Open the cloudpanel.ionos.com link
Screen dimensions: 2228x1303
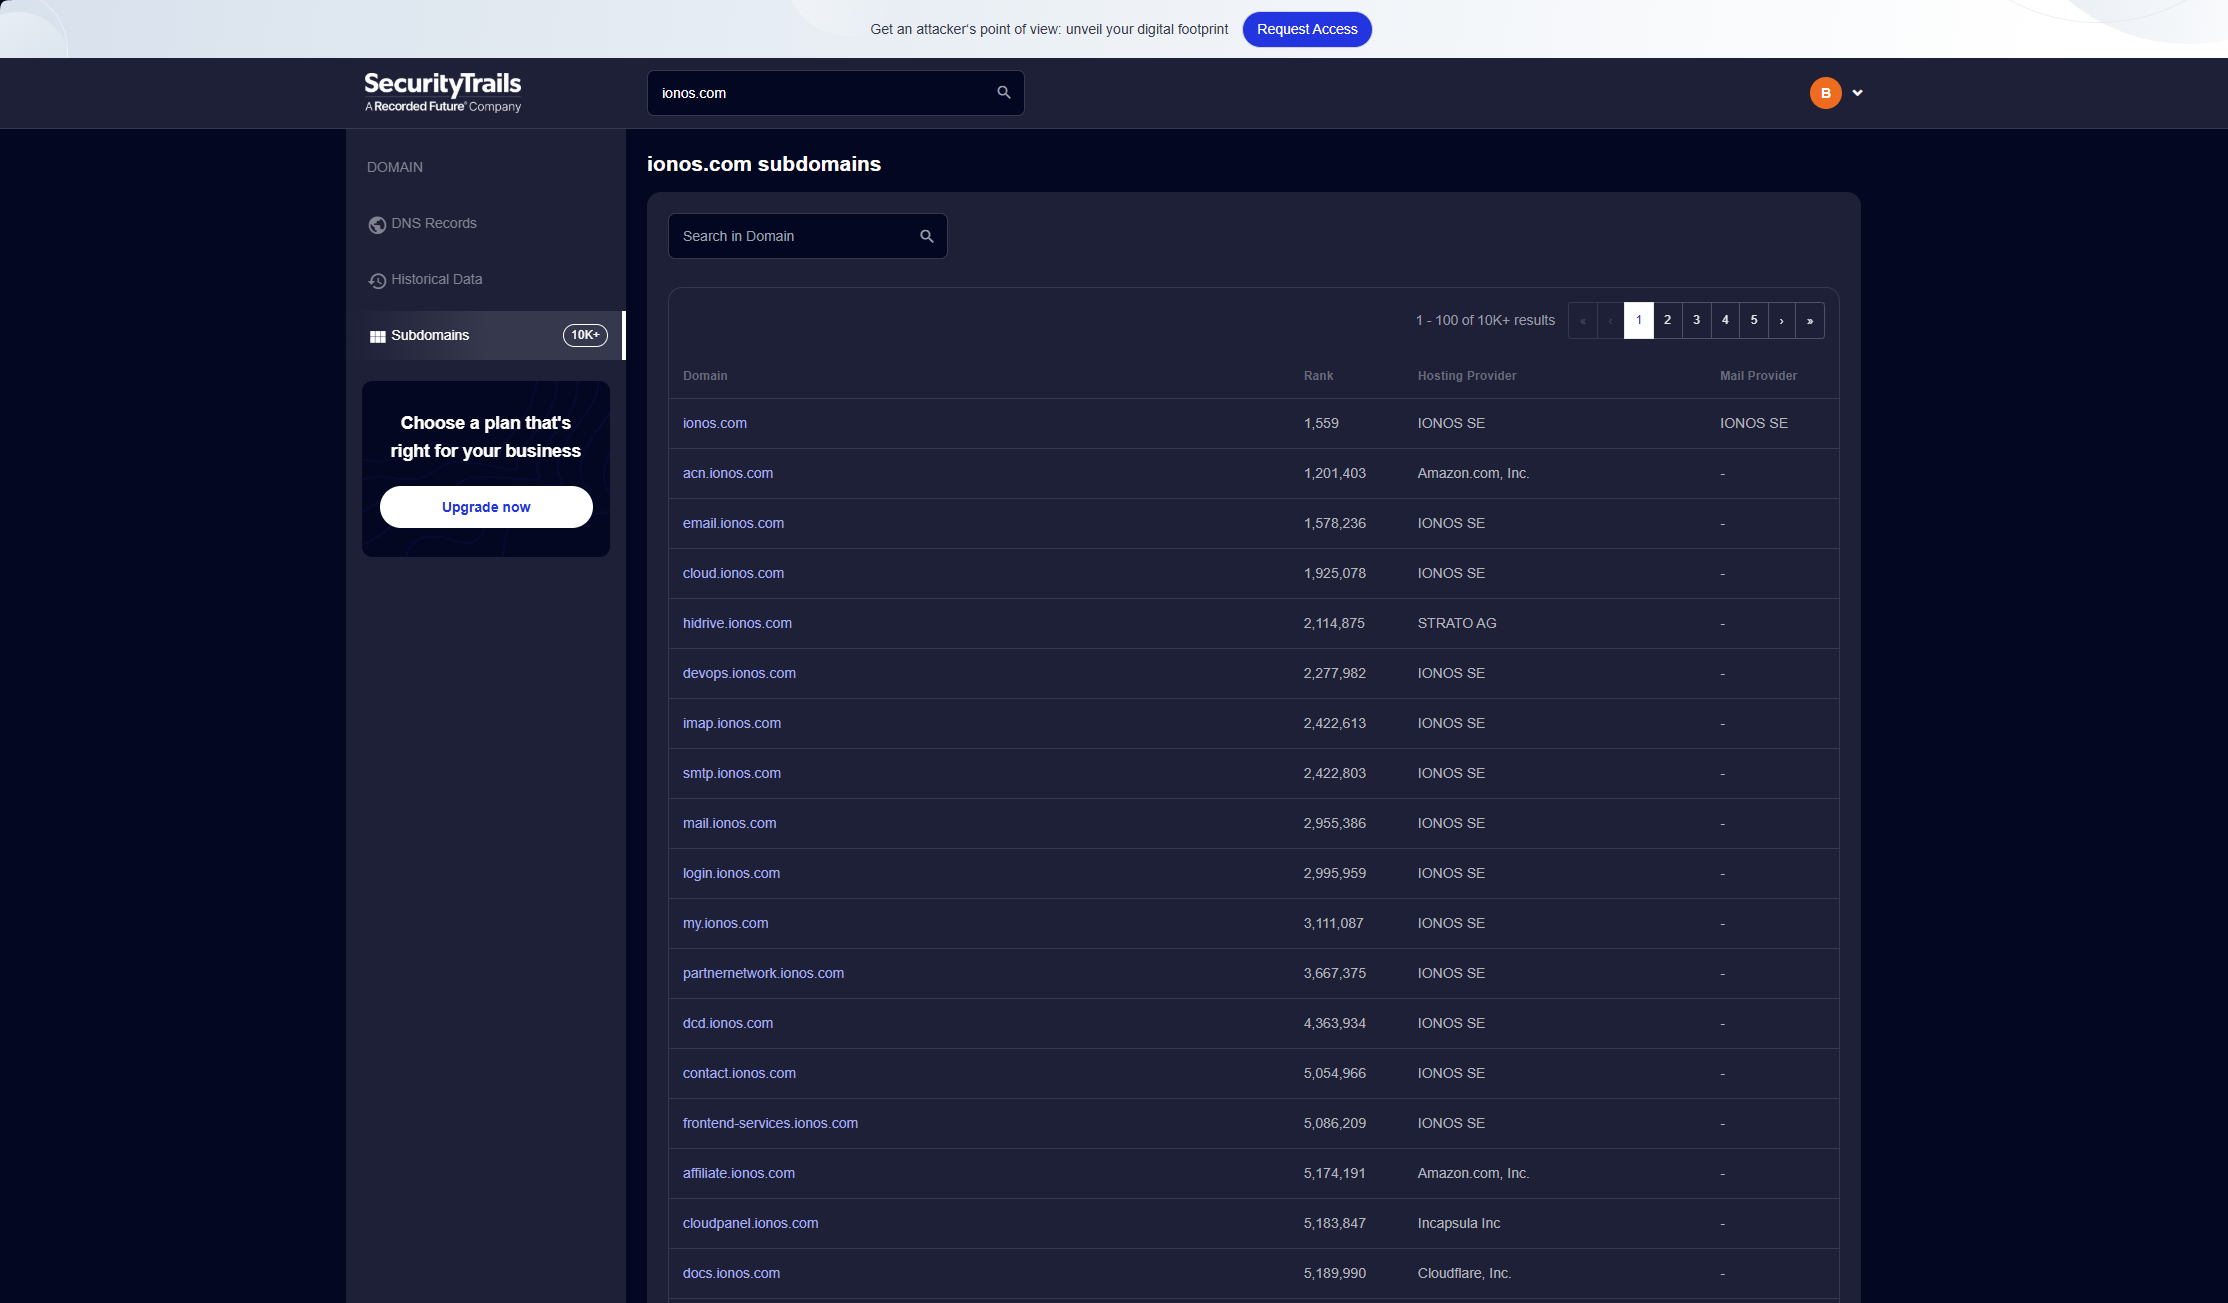[x=750, y=1223]
